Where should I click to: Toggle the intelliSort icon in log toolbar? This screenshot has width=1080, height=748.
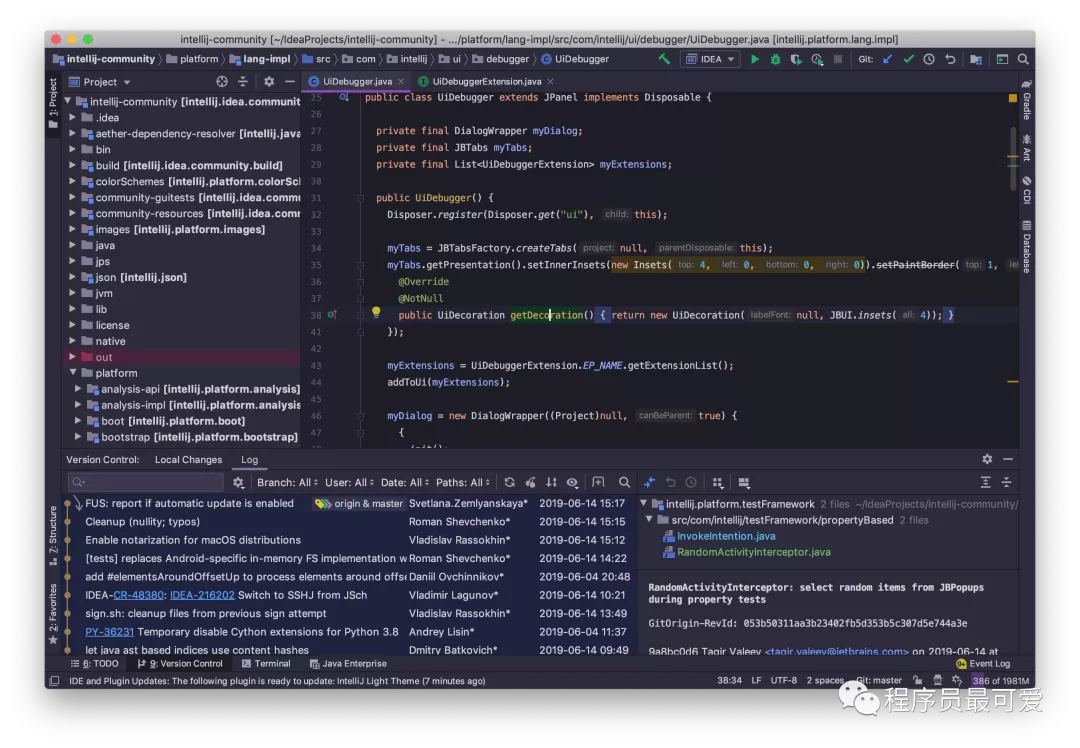click(x=552, y=483)
